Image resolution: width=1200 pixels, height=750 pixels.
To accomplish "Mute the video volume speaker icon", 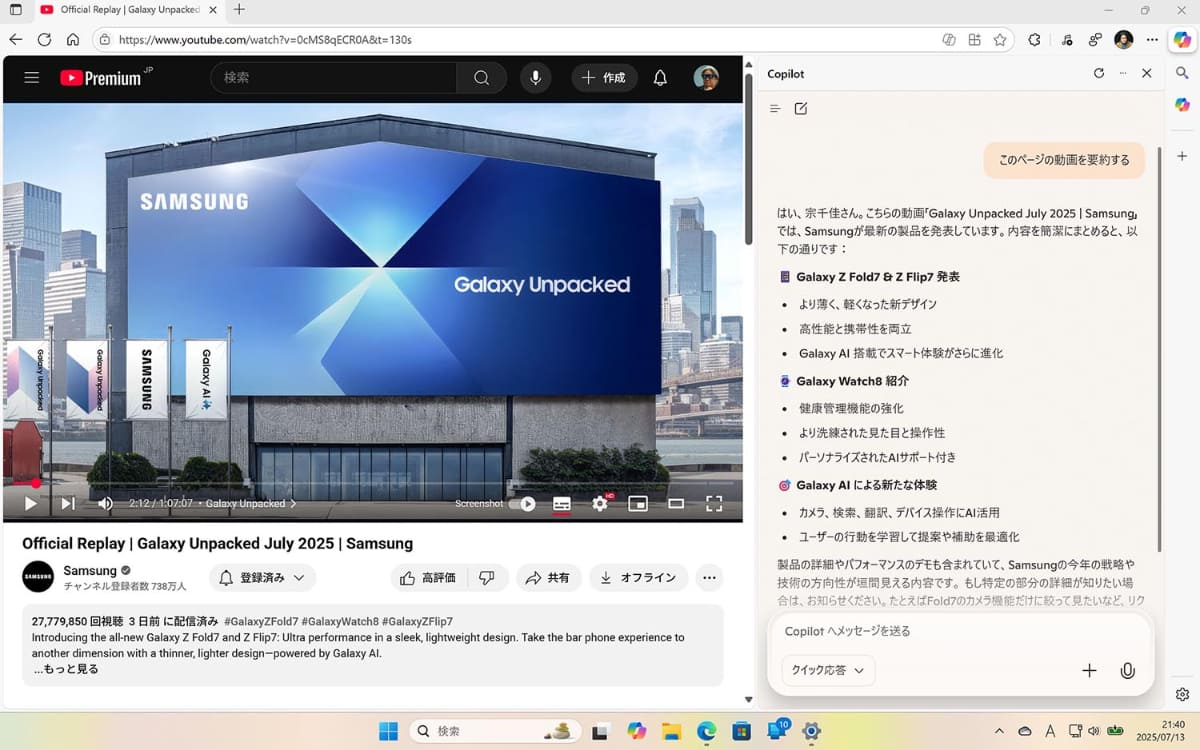I will (x=105, y=504).
